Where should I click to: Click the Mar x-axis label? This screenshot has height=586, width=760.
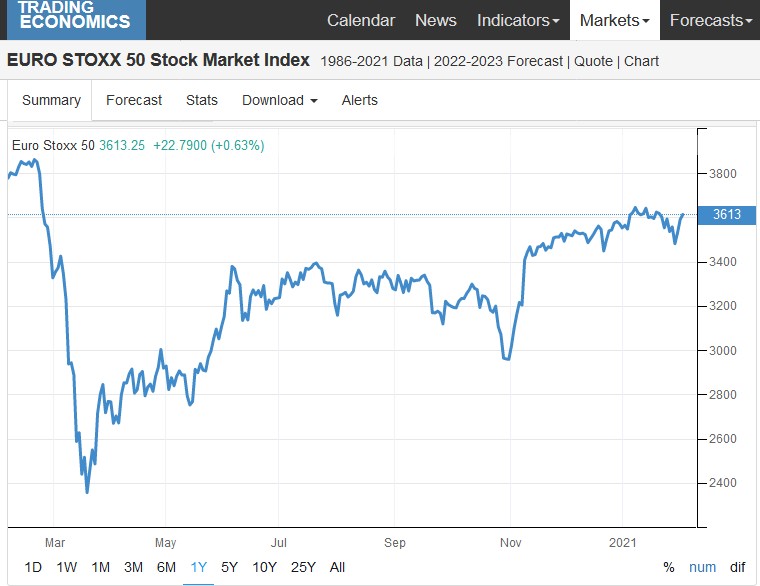coord(55,542)
